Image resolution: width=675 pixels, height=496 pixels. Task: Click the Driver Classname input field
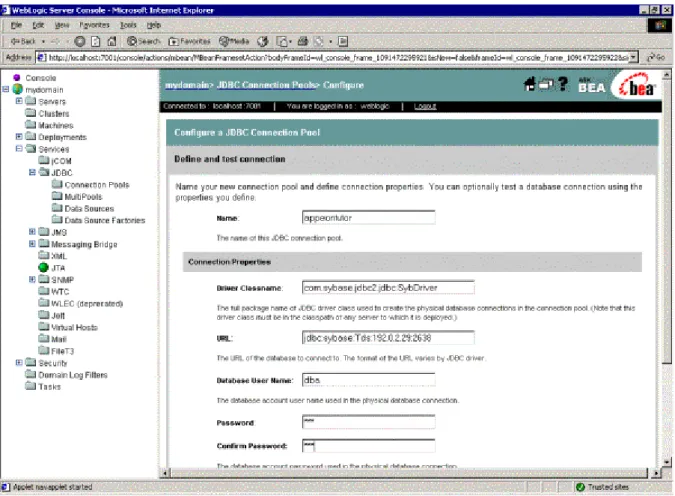pos(388,287)
